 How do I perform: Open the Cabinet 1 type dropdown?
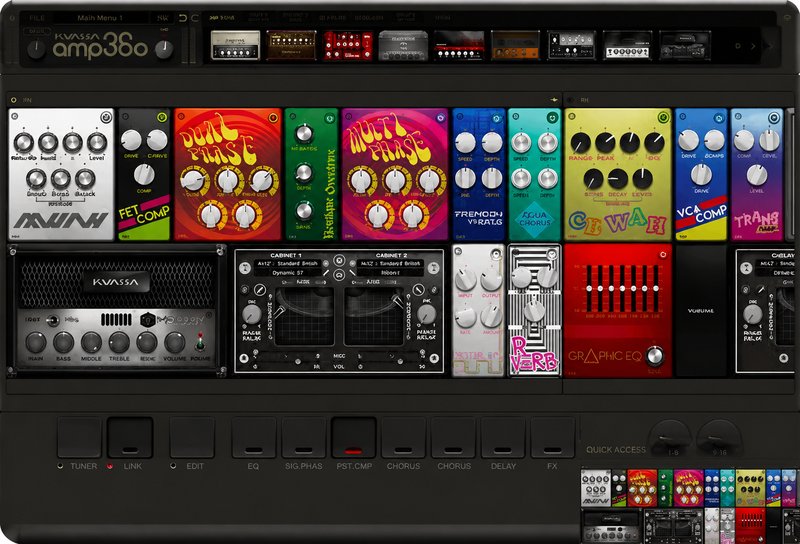[288, 264]
